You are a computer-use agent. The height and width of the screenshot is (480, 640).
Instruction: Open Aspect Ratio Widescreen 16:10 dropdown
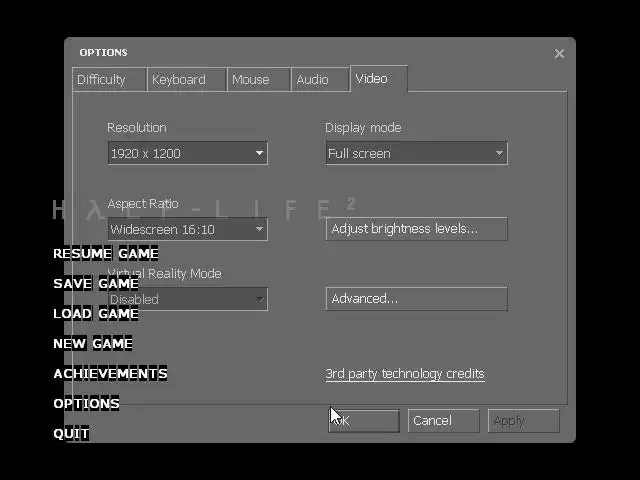click(188, 229)
